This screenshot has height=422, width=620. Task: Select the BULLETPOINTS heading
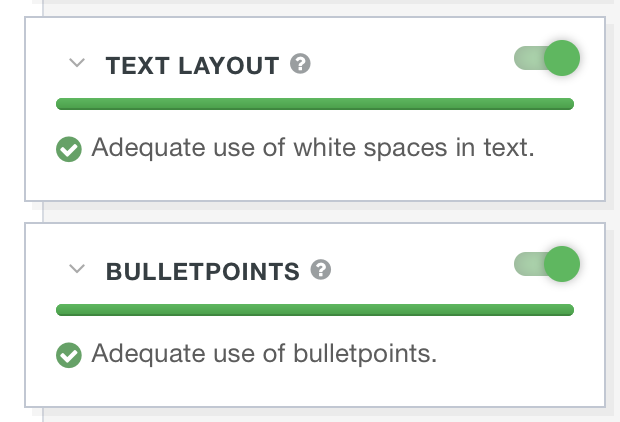point(202,271)
